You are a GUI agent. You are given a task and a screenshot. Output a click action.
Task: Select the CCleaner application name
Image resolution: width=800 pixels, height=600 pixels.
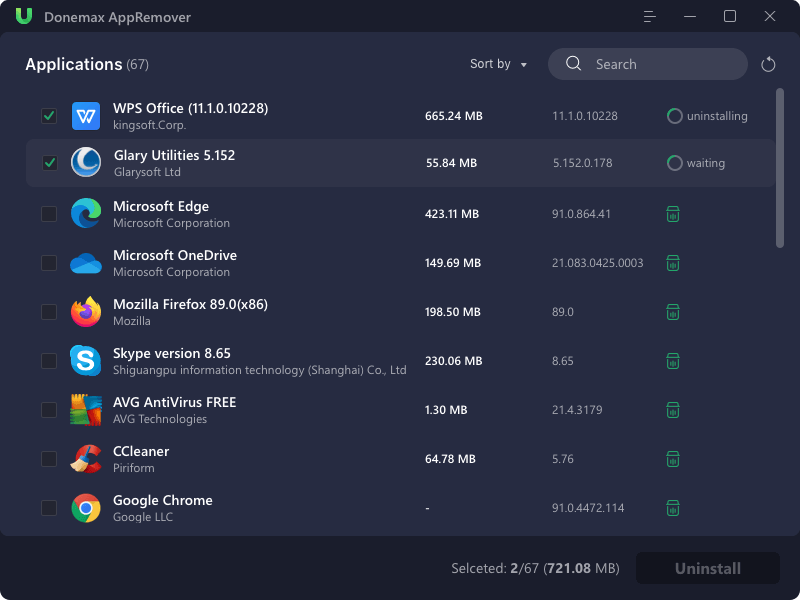(x=141, y=451)
